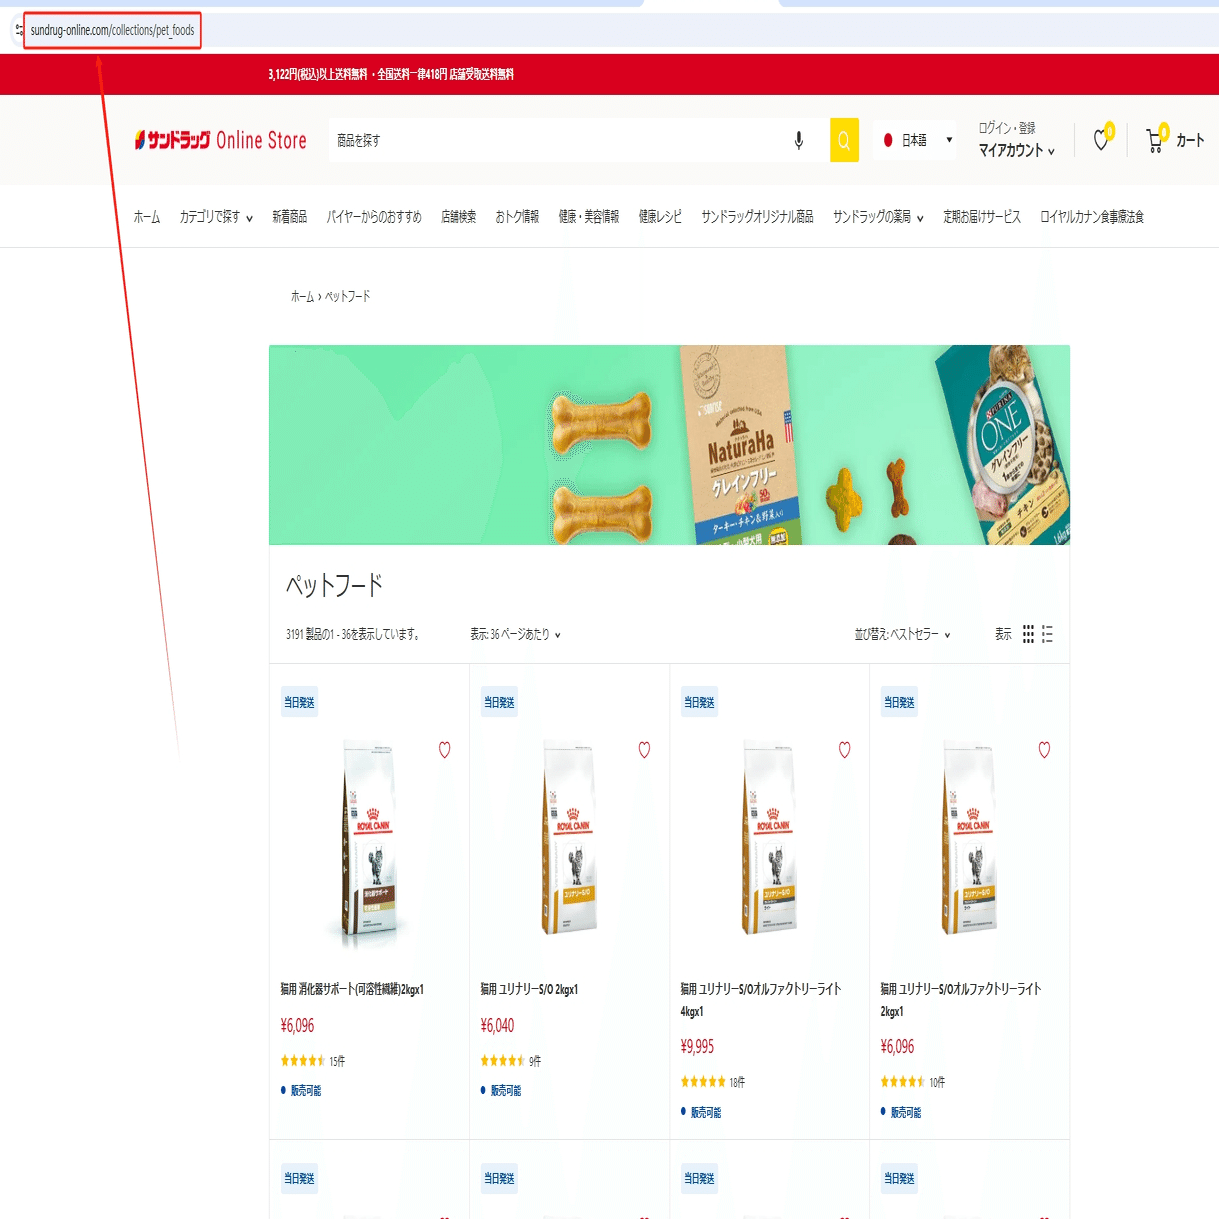View the 9件 star rating reviews

click(x=511, y=1061)
